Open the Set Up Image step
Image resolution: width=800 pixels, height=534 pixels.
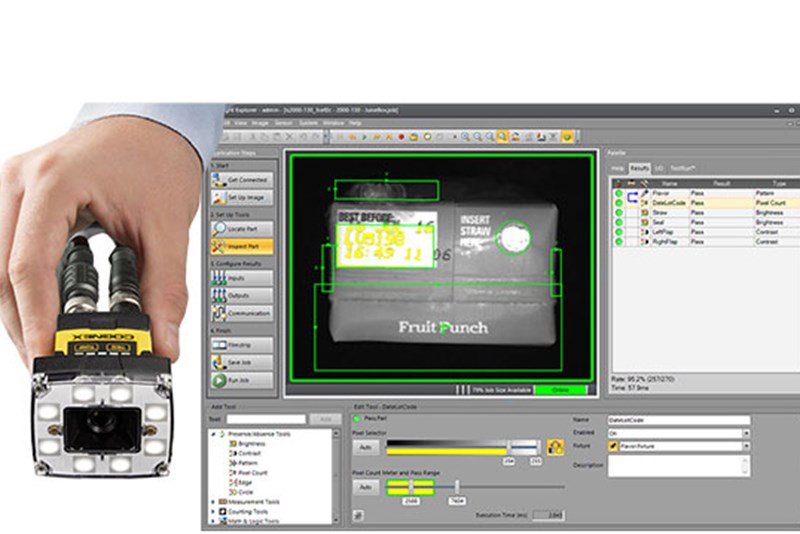pos(242,197)
